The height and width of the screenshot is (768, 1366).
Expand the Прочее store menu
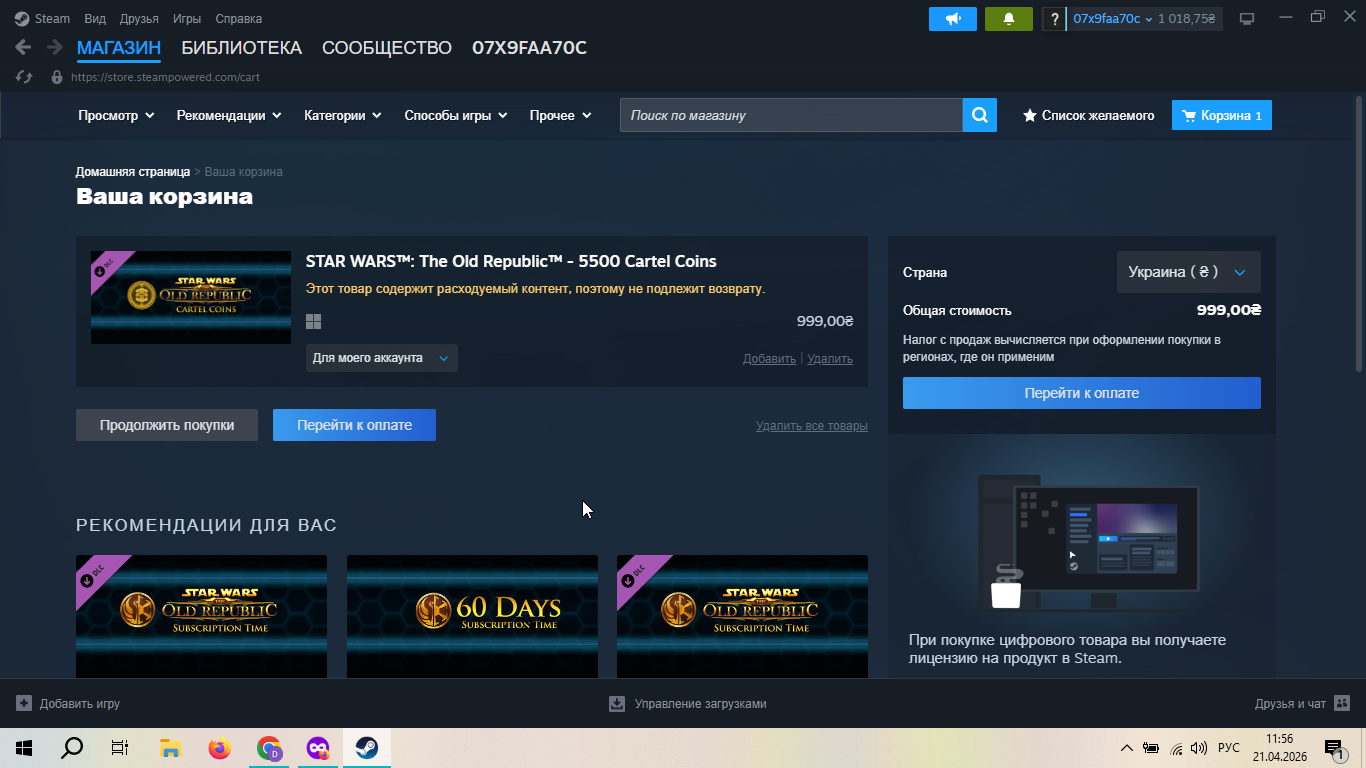coord(561,115)
